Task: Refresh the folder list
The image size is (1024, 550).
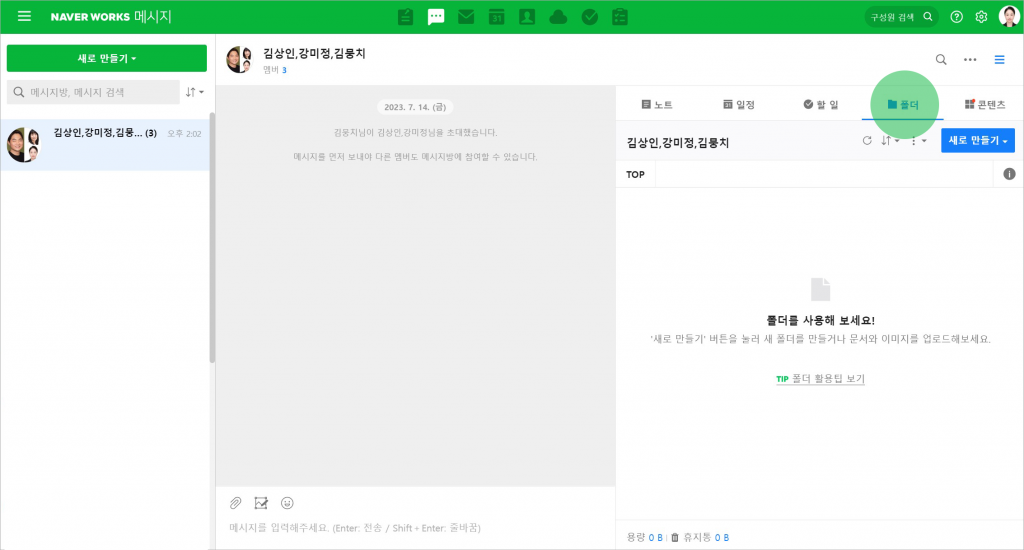Action: 867,140
